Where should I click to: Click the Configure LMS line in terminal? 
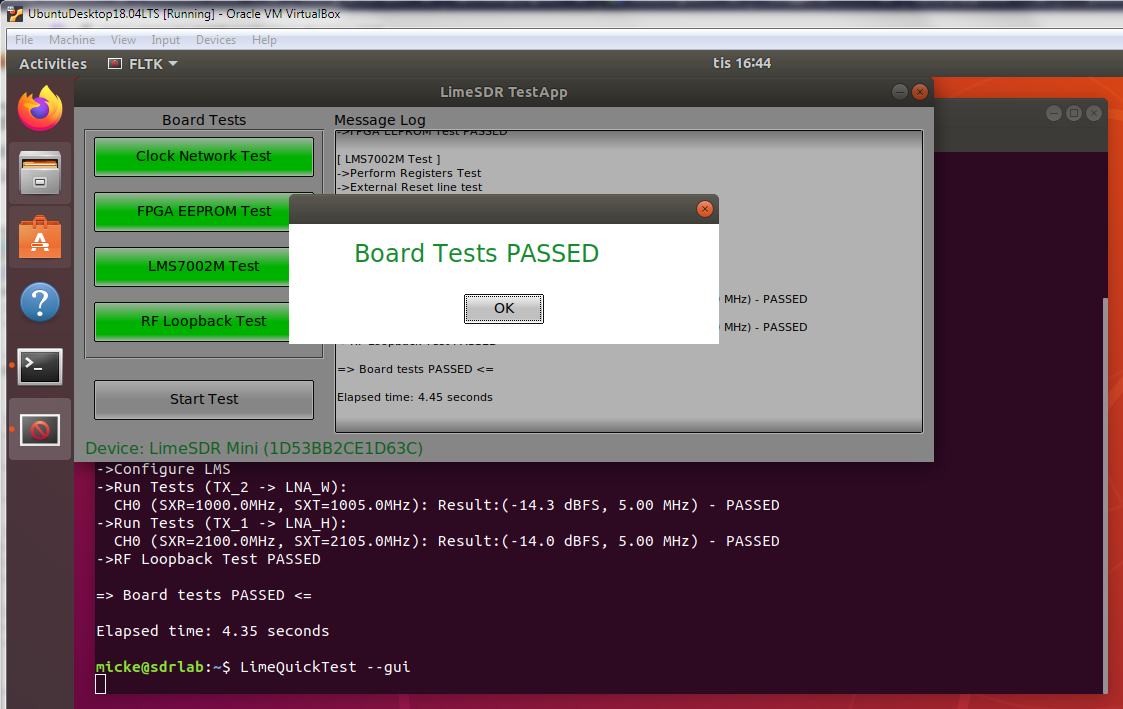point(163,469)
